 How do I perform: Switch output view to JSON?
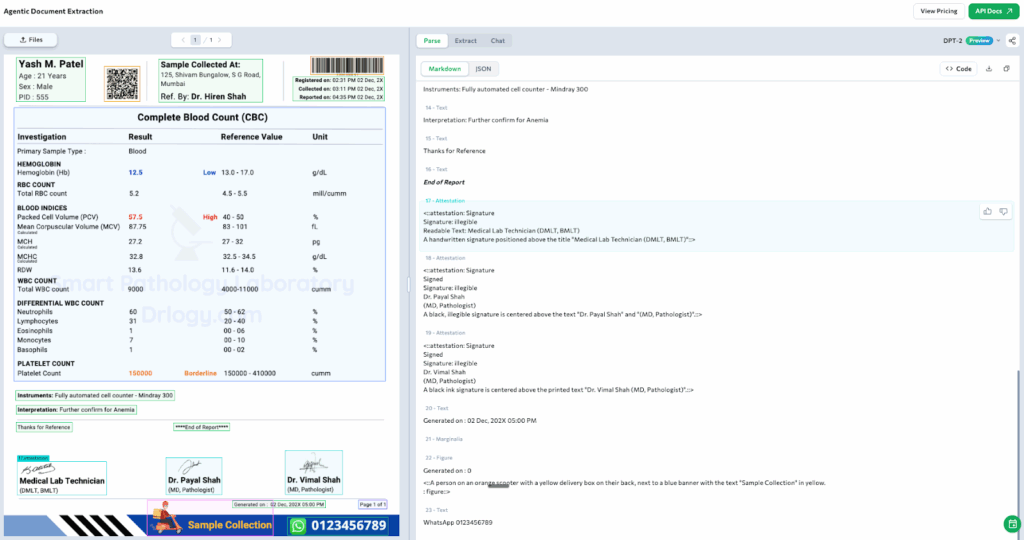[482, 69]
